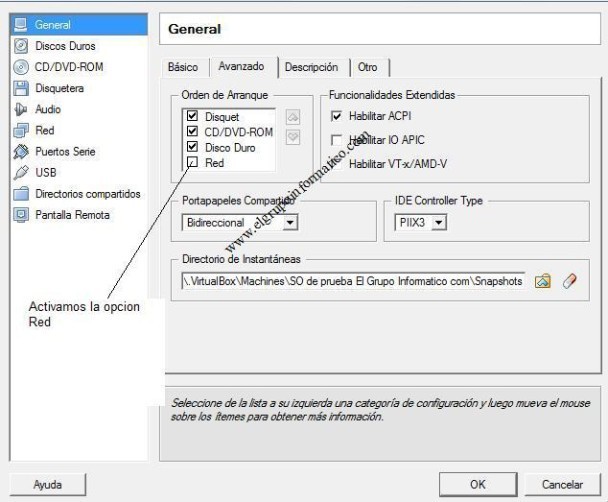
Task: Select Pantalla Remota label in sidebar
Action: [x=73, y=215]
